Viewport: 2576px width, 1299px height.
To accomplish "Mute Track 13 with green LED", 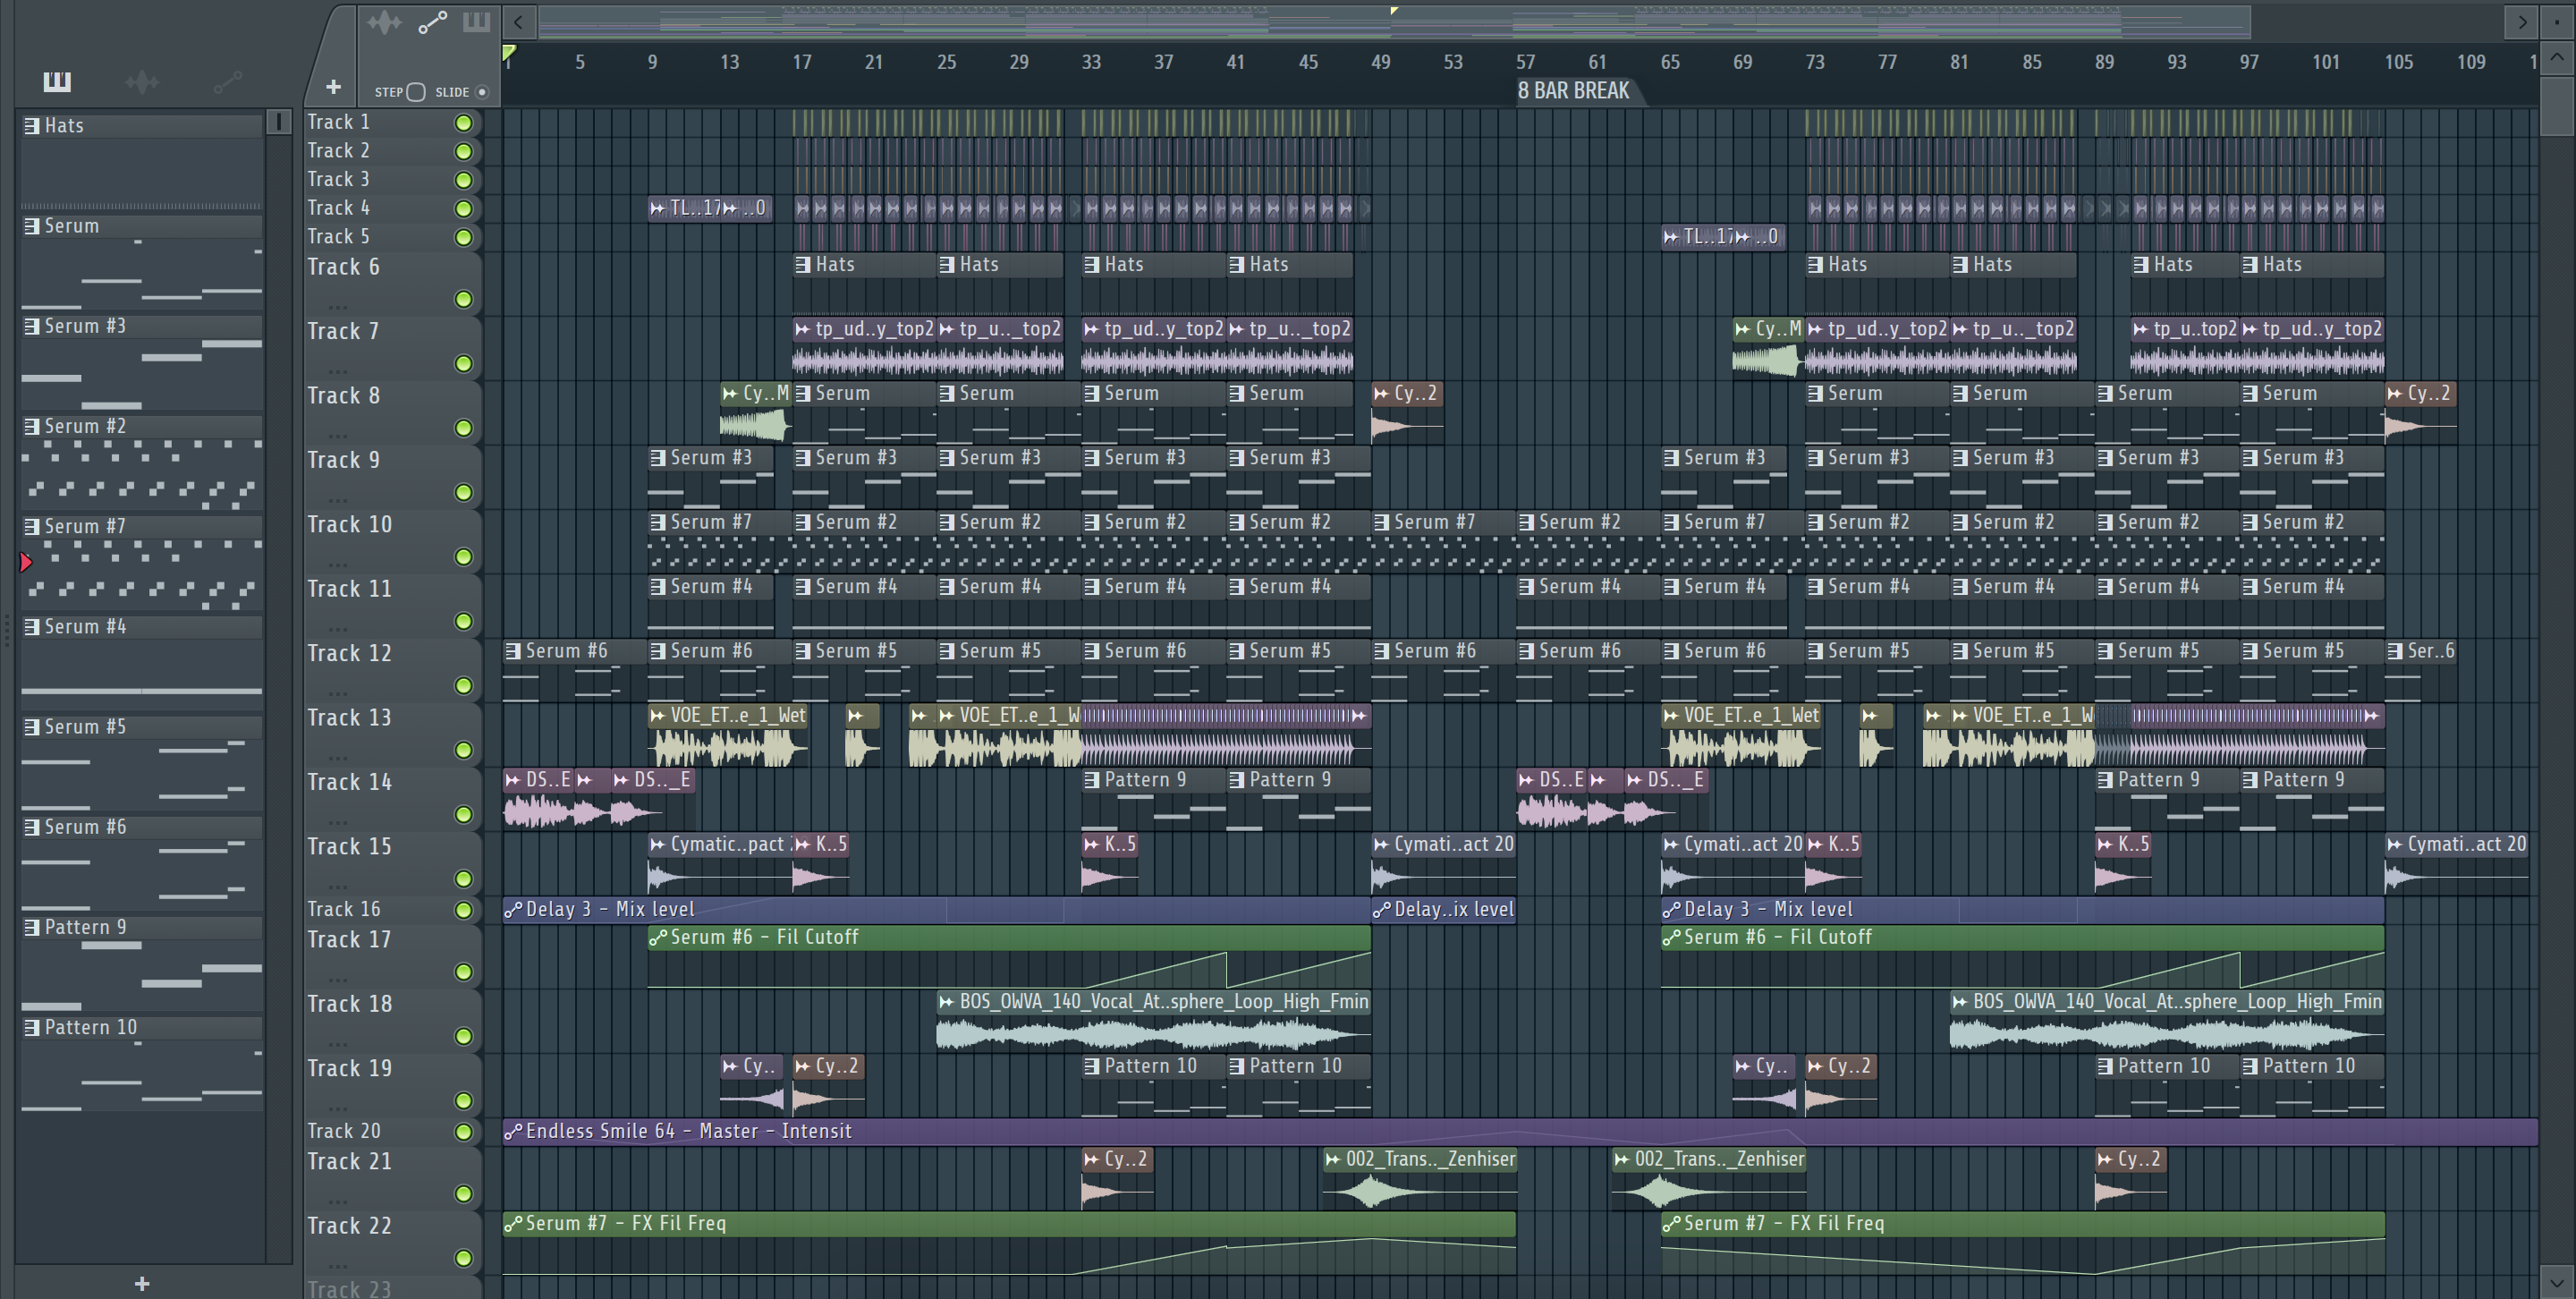I will (x=463, y=750).
